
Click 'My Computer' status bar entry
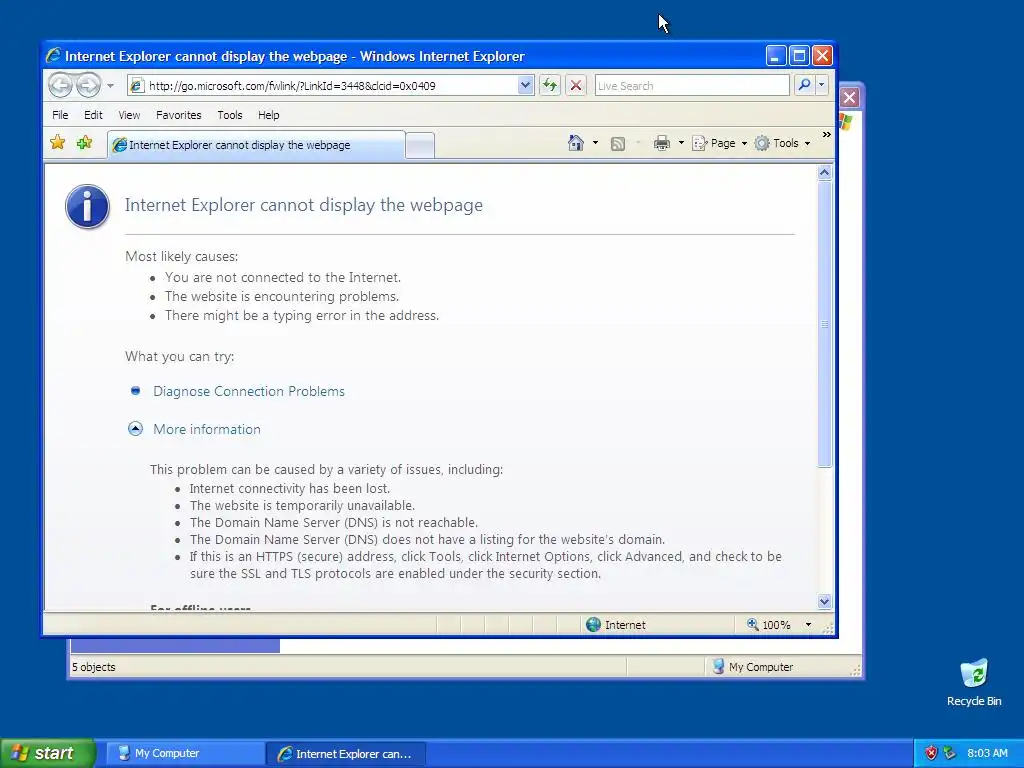point(752,667)
